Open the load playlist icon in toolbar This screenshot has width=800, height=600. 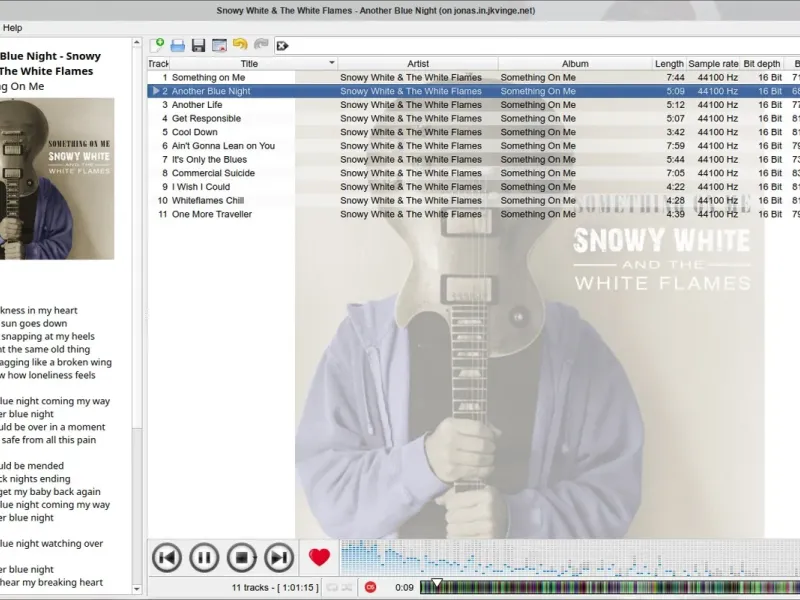[x=178, y=45]
